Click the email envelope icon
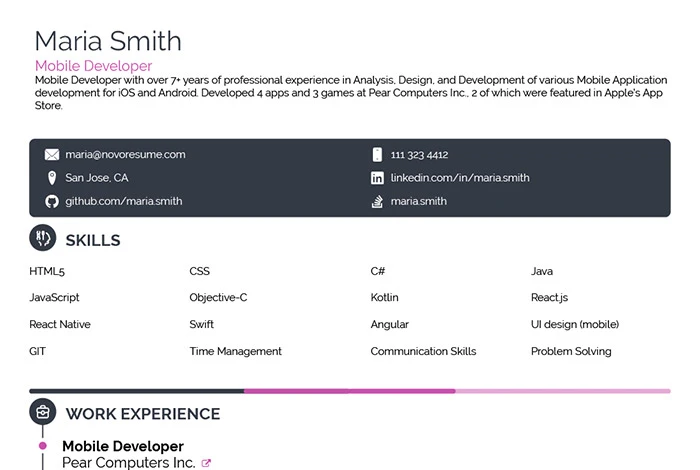The height and width of the screenshot is (470, 700). 52,155
